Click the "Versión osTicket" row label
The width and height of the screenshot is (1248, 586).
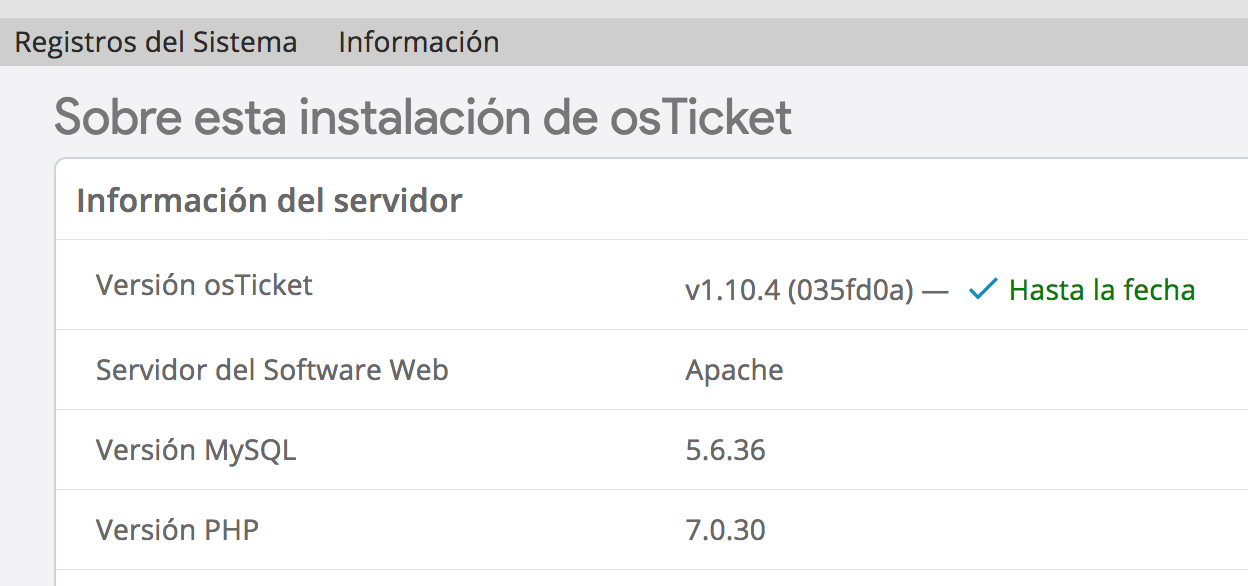(x=204, y=286)
